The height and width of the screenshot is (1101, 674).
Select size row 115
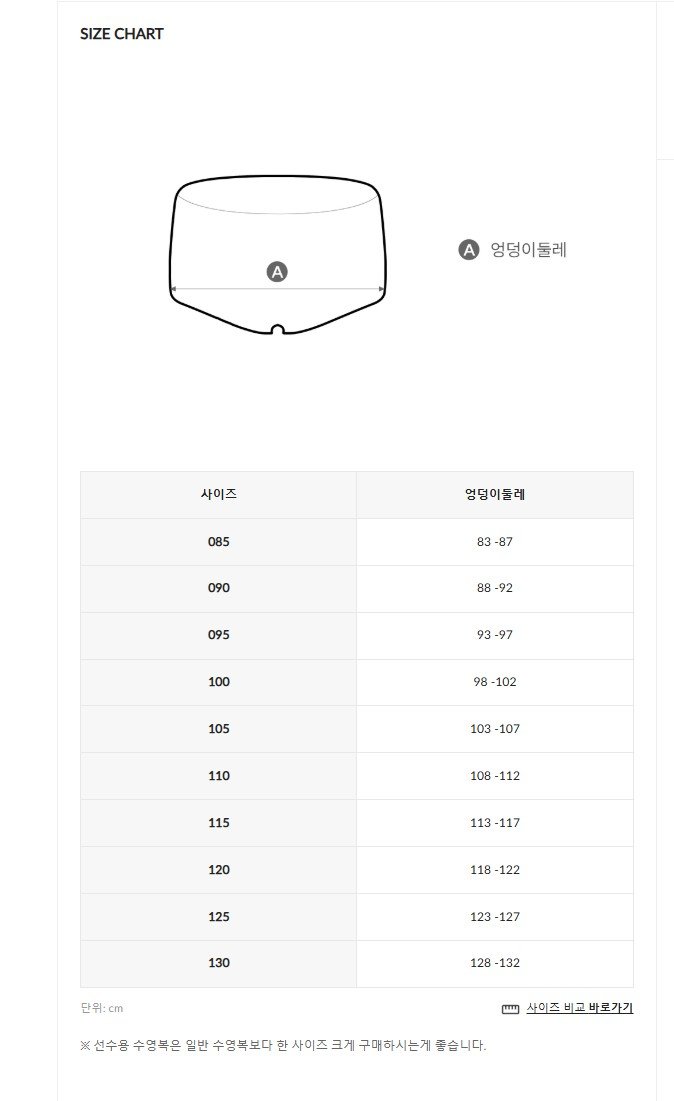pyautogui.click(x=357, y=823)
